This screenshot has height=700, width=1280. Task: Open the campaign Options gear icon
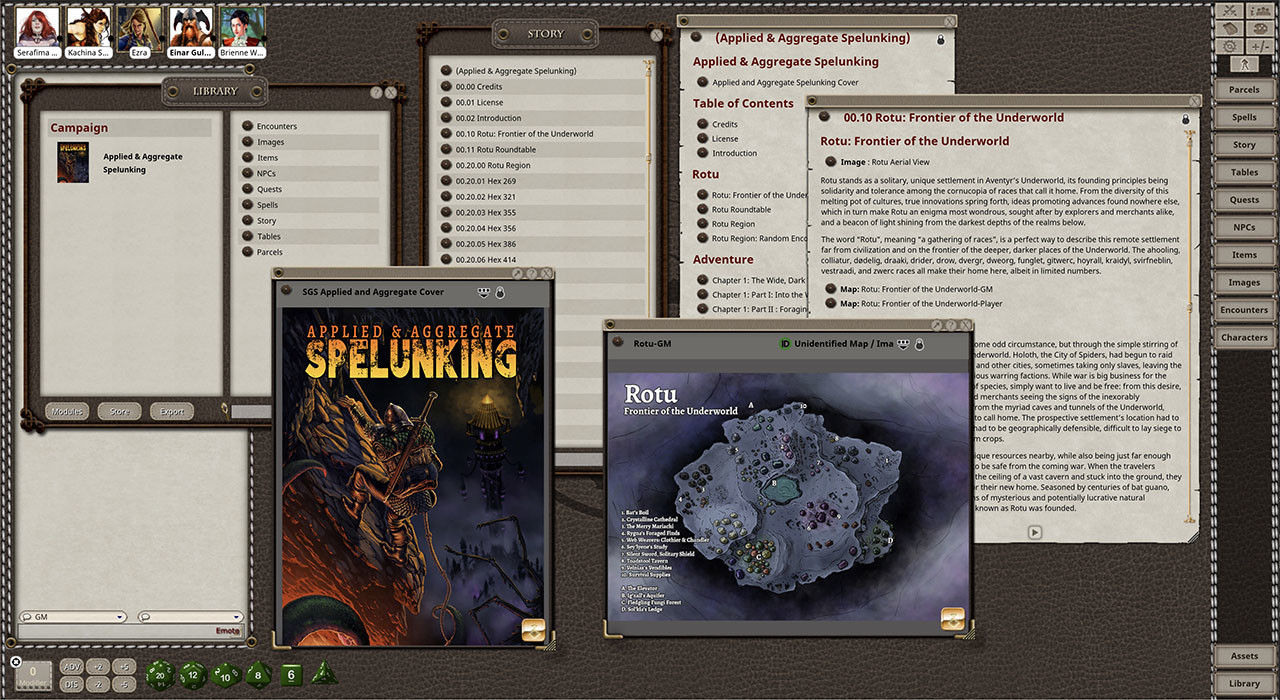(1228, 46)
